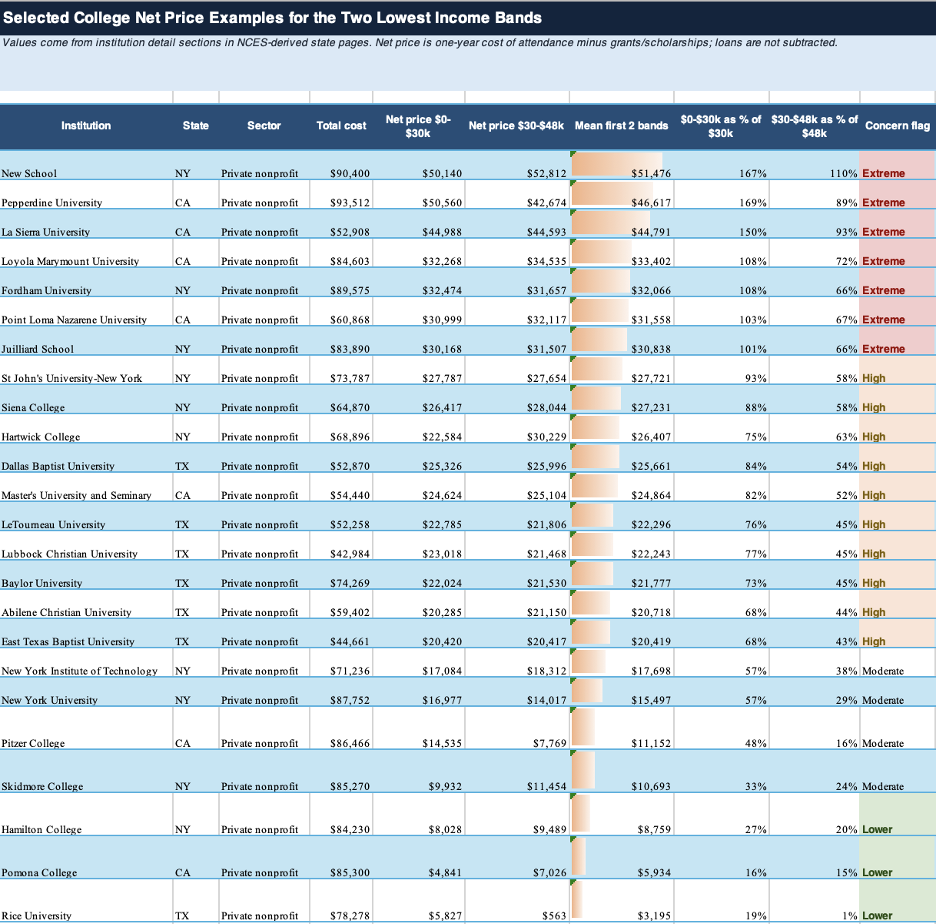Viewport: 936px width, 924px height.
Task: Click the $17,698 mean cell for NYIT
Action: [622, 663]
